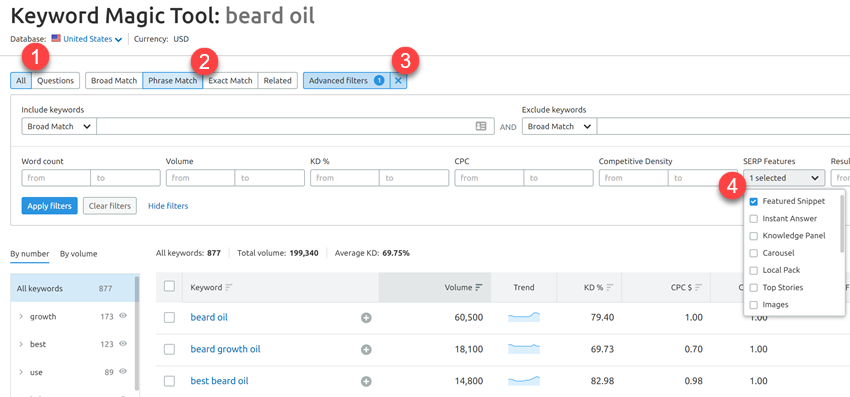The width and height of the screenshot is (850, 397).
Task: Focus CPC to field
Action: click(558, 178)
